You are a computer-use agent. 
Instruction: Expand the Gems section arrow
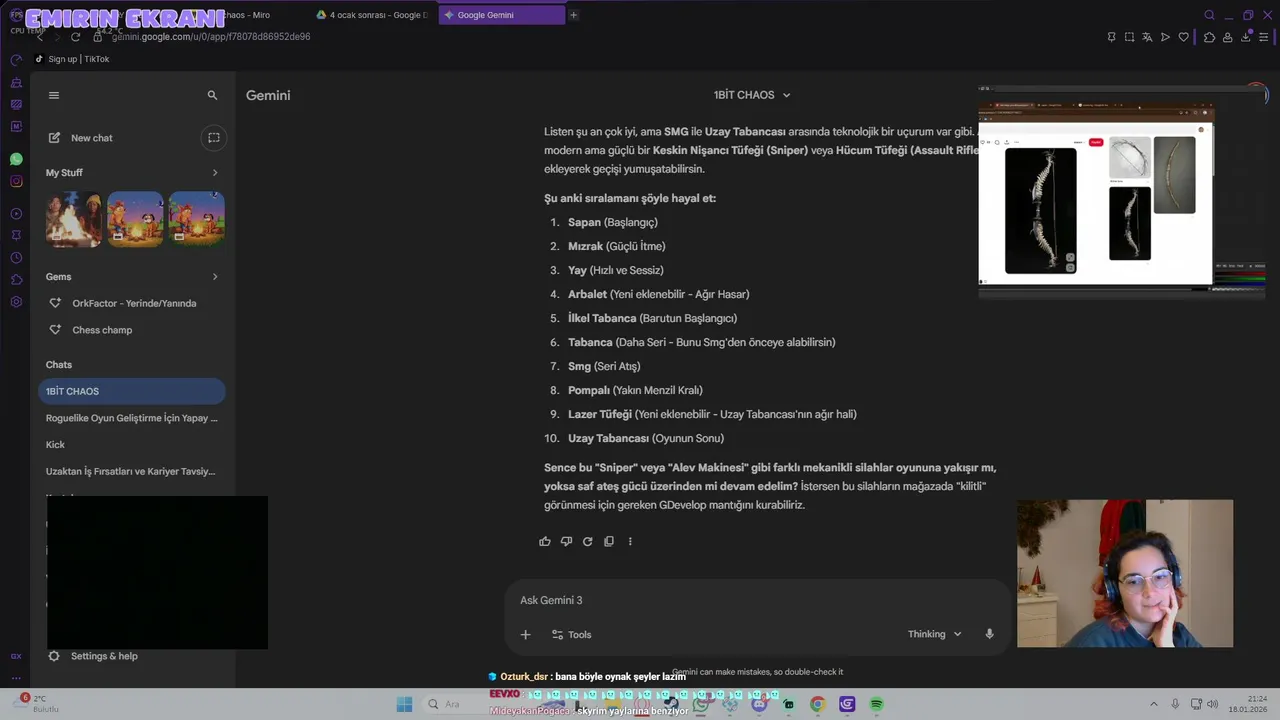pos(214,277)
